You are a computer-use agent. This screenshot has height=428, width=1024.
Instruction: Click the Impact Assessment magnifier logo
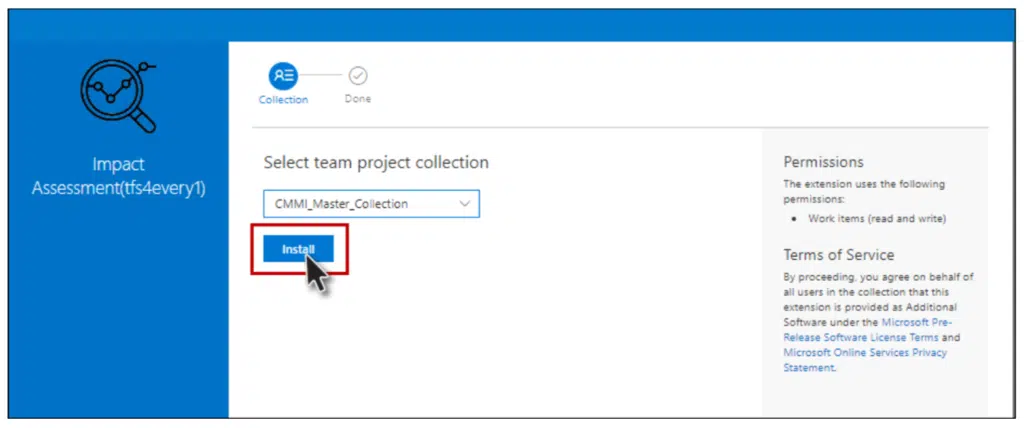click(x=117, y=94)
